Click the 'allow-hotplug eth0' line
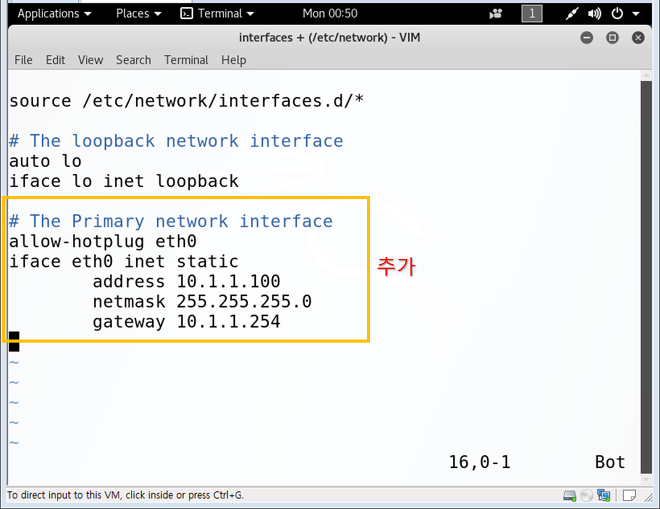Viewport: 660px width, 509px height. tap(103, 242)
